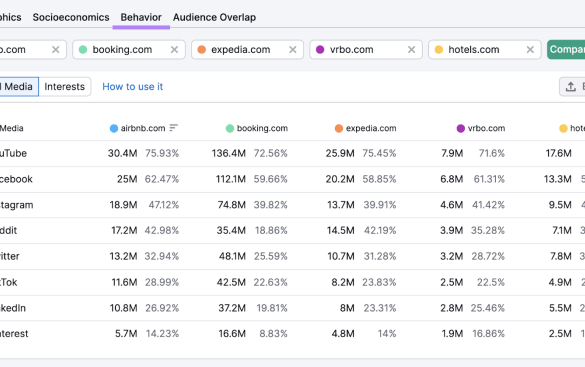
Task: Remove expedia.com with its X icon
Action: (293, 50)
